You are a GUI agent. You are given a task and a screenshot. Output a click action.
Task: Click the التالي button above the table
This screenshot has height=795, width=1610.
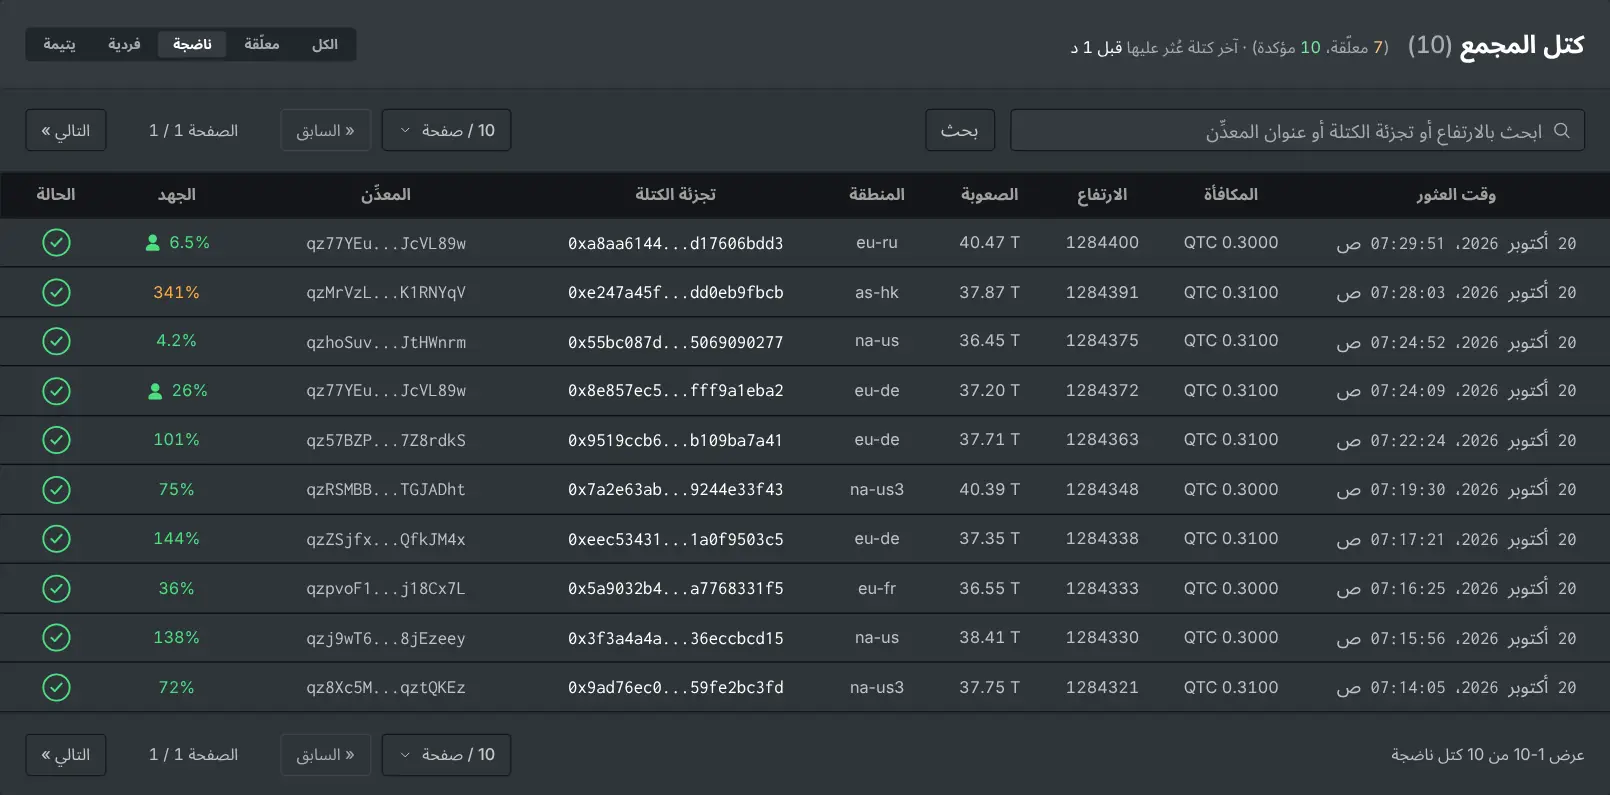[66, 130]
